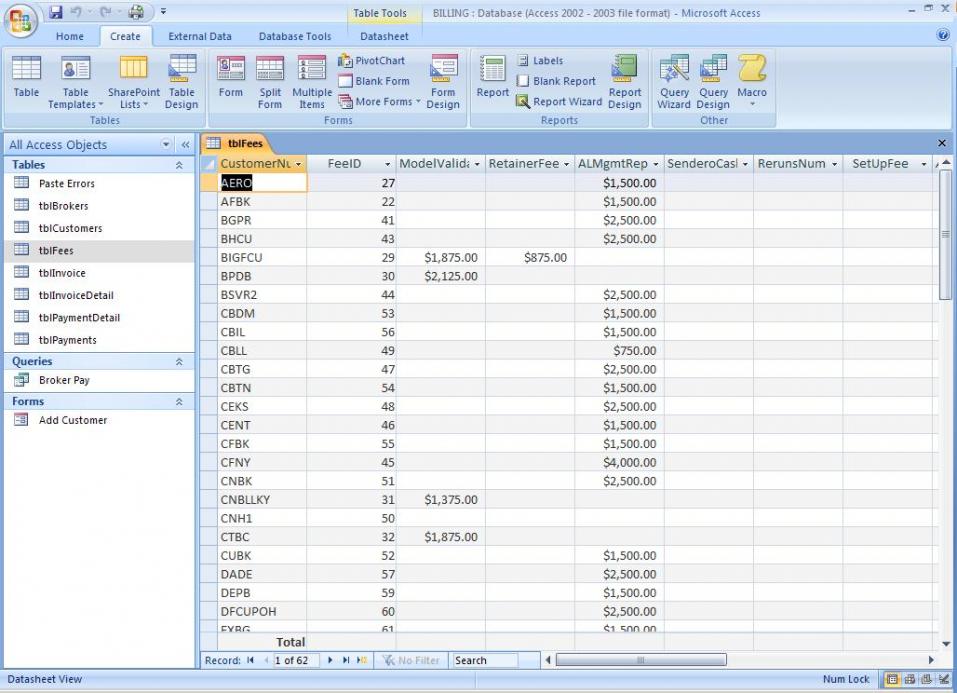Close the tblFees table window
This screenshot has height=693, width=957.
[942, 143]
